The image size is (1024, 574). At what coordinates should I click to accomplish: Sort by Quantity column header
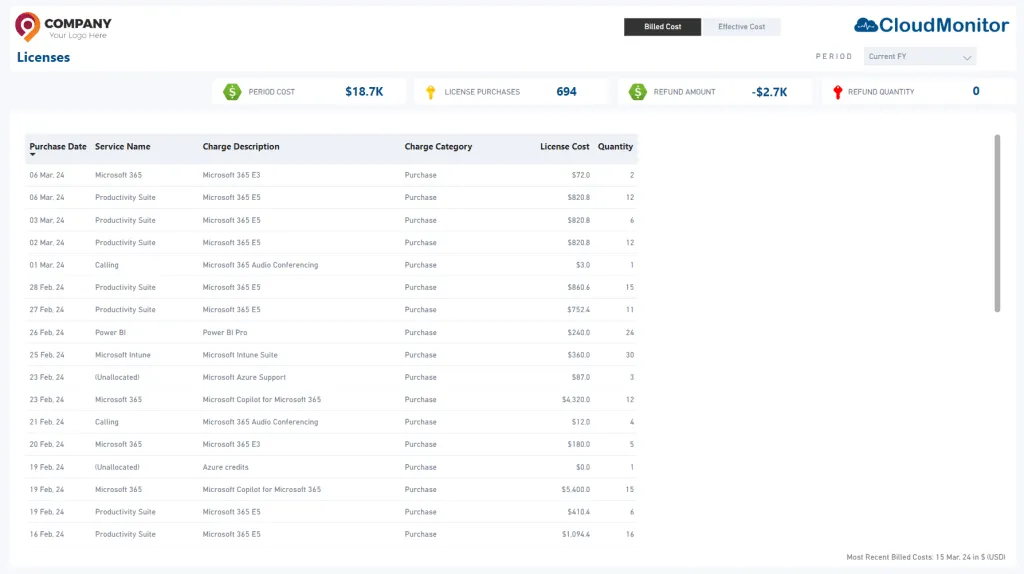pos(615,147)
